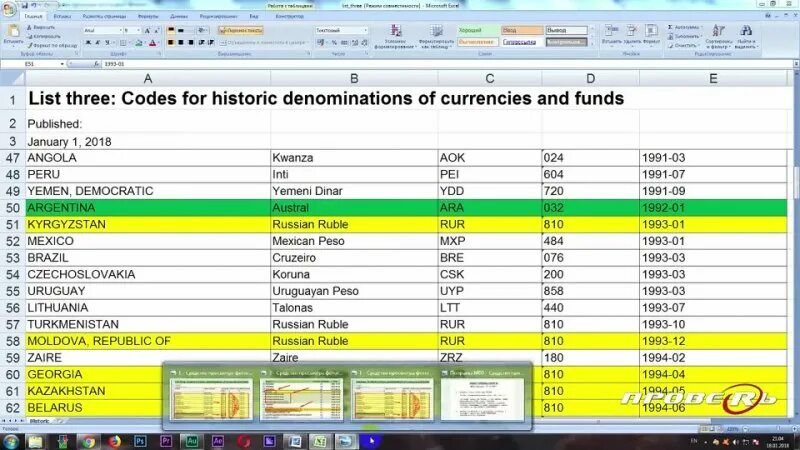Apply the green Good cell style
This screenshot has height=450, width=800.
coord(478,31)
